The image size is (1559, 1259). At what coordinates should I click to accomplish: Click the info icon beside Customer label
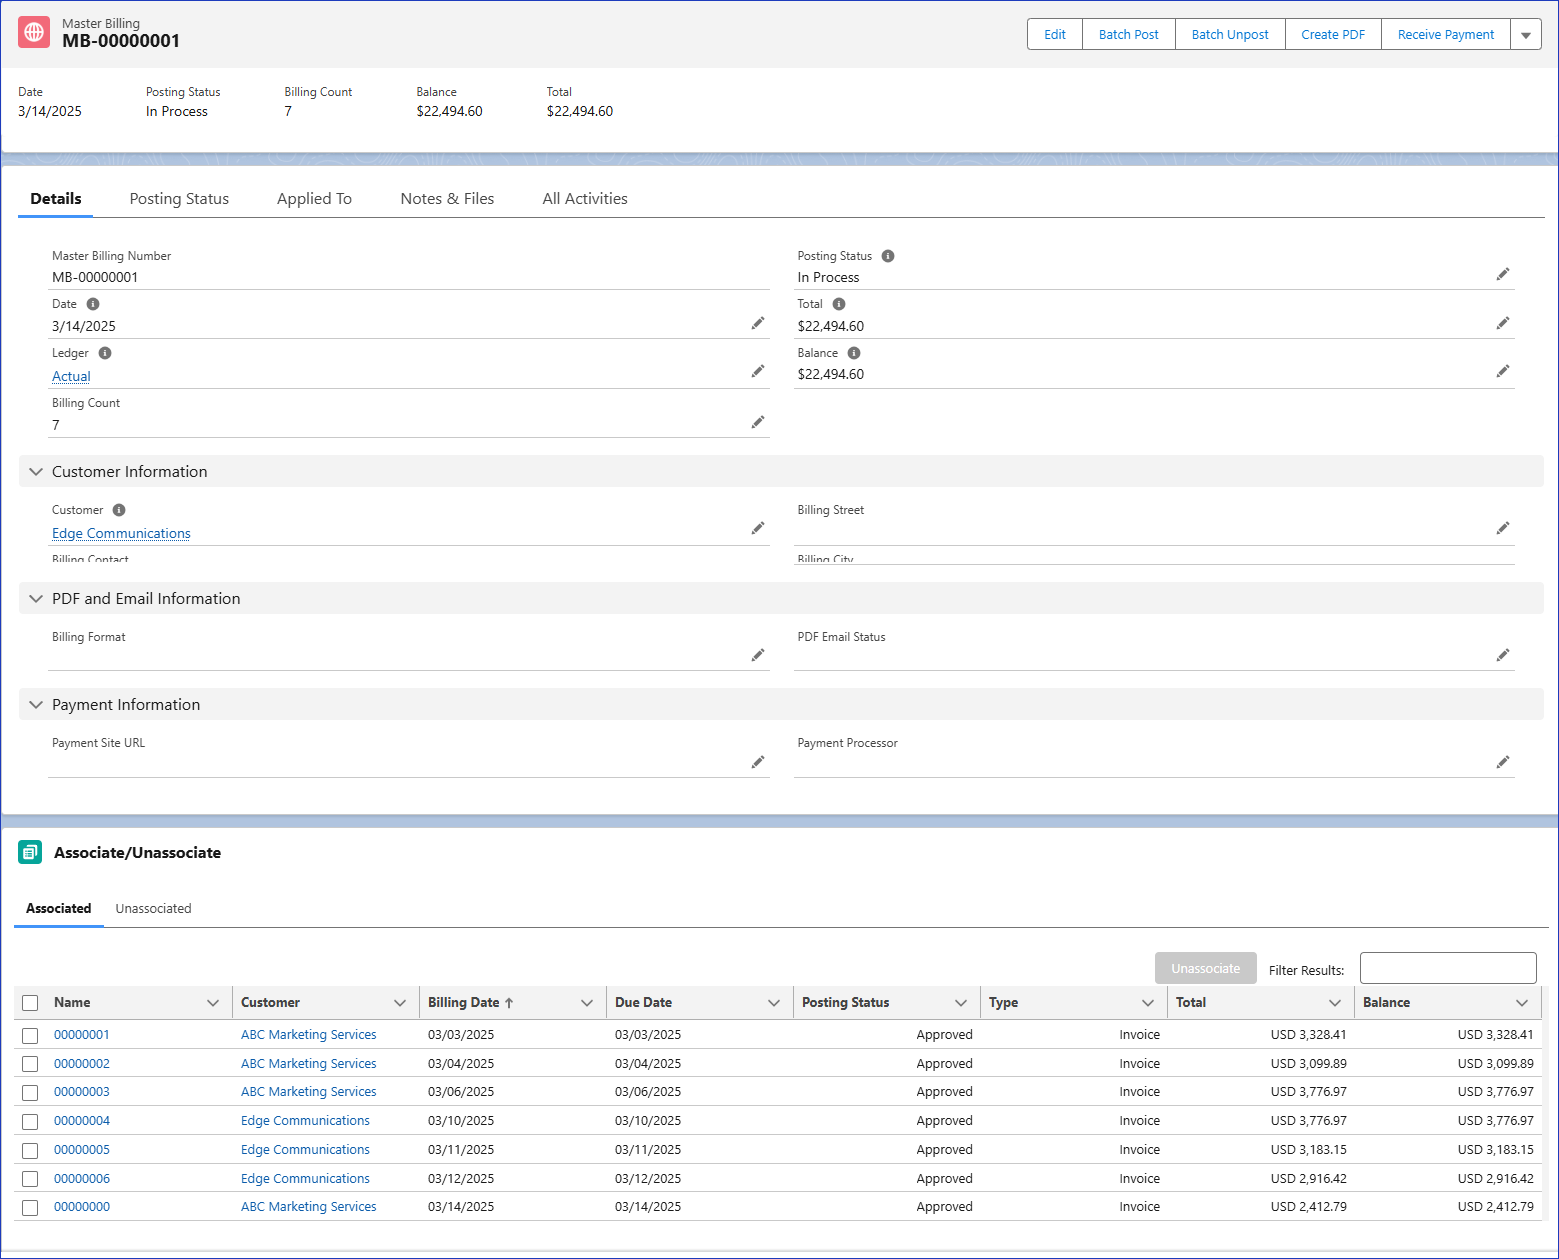(x=119, y=510)
